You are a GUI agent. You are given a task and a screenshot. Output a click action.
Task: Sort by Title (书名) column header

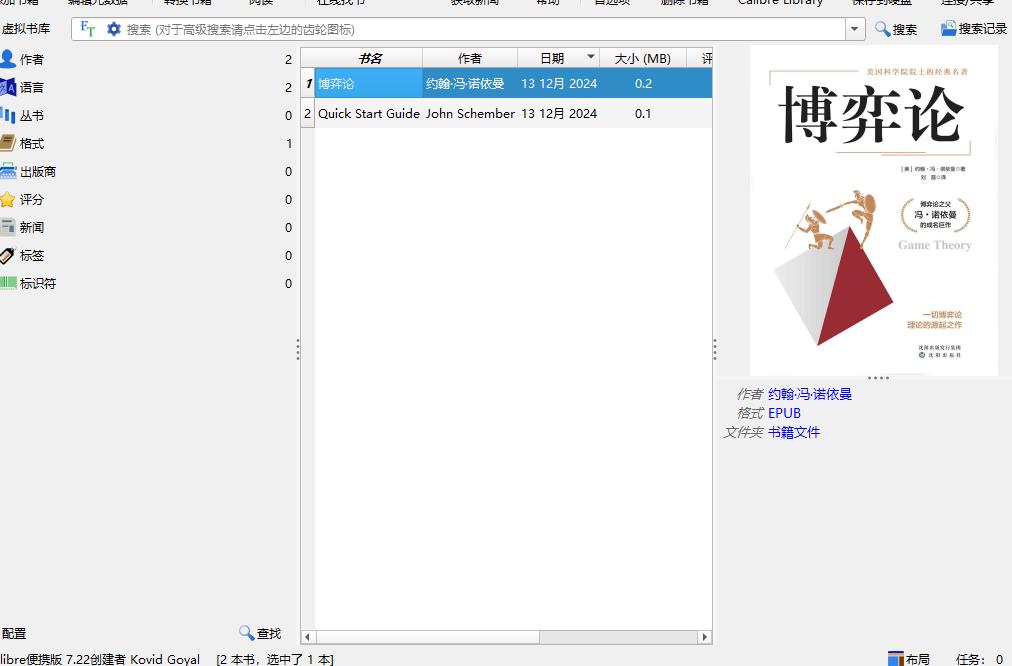[369, 58]
